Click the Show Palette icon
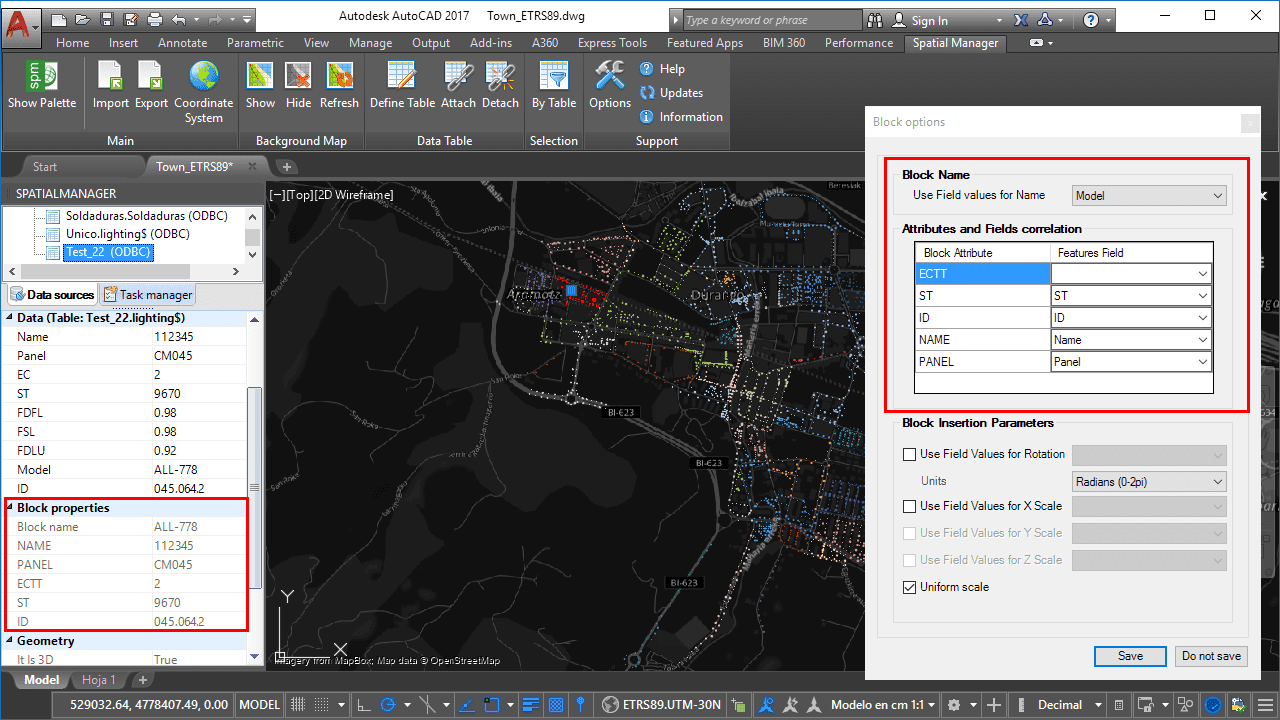1280x720 pixels. point(42,76)
